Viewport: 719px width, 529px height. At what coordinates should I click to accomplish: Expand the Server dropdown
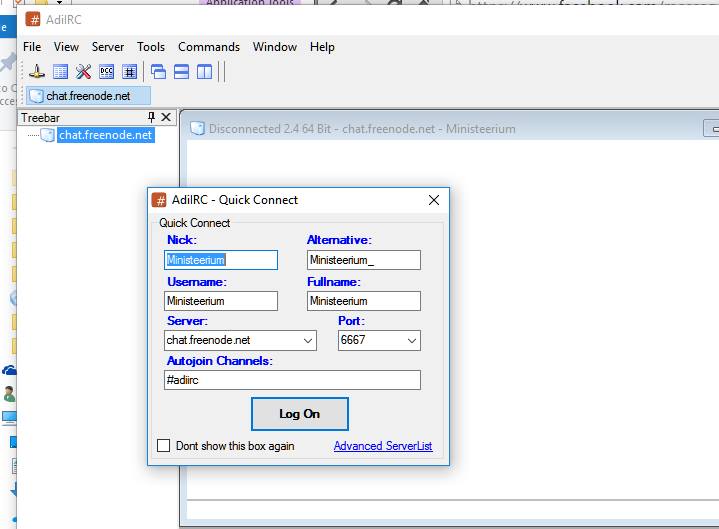point(308,341)
